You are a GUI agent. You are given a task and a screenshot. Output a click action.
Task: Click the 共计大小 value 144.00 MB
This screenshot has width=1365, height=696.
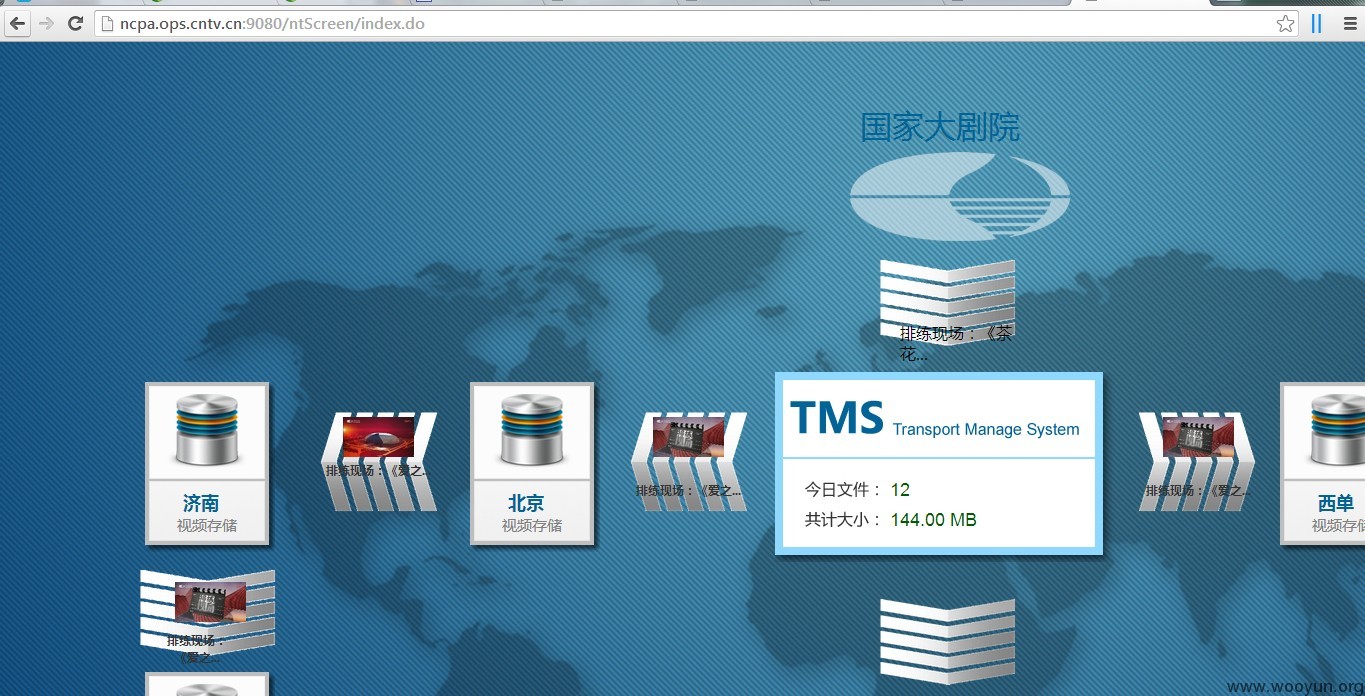coord(933,520)
